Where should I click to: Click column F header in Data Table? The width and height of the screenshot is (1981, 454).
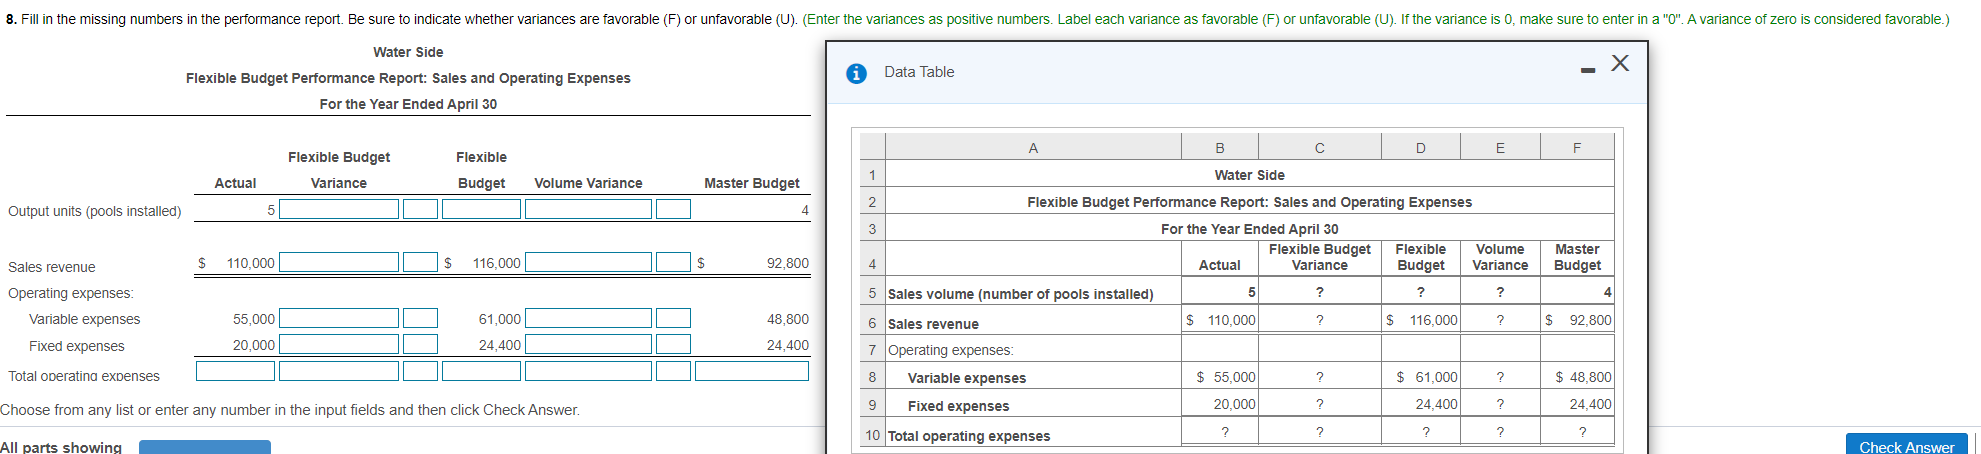click(1577, 148)
